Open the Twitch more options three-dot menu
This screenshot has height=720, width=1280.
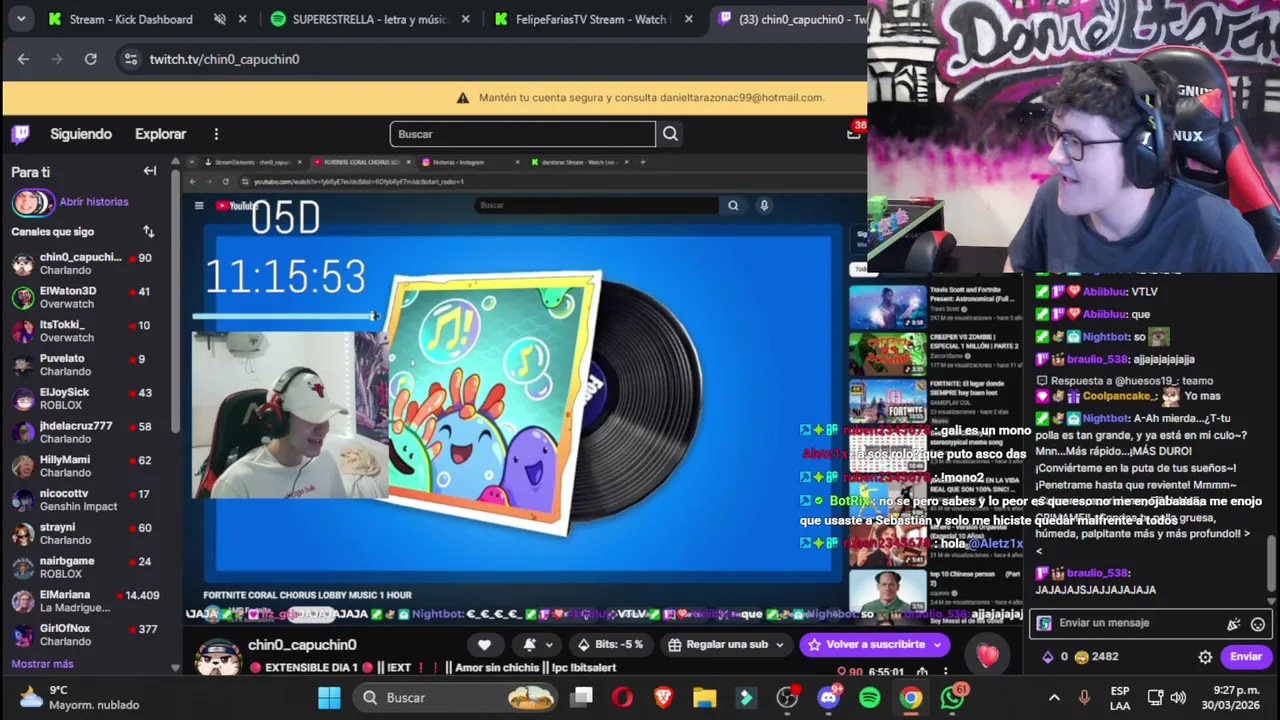tap(216, 134)
